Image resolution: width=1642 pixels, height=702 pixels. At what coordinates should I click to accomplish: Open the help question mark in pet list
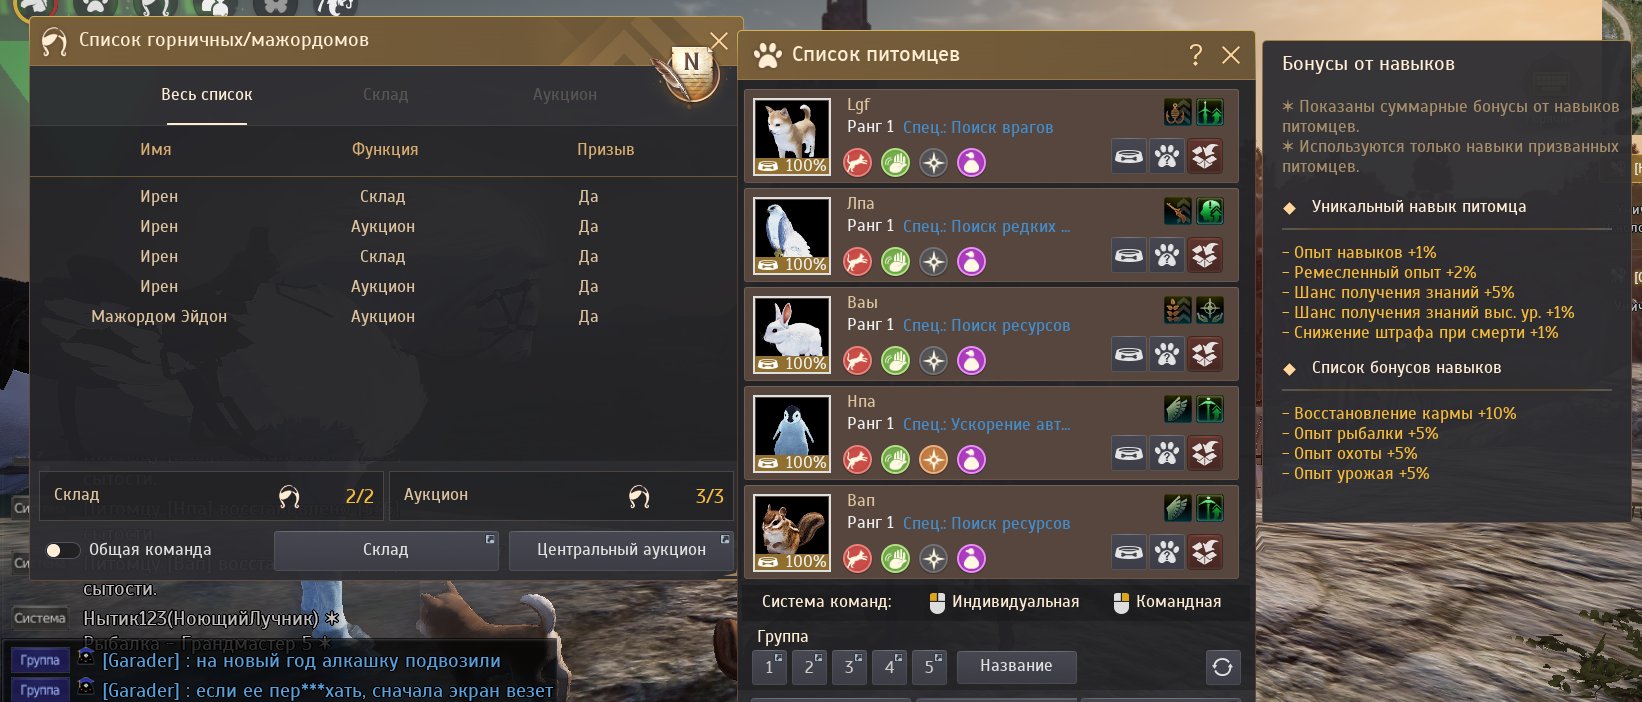pyautogui.click(x=1195, y=55)
